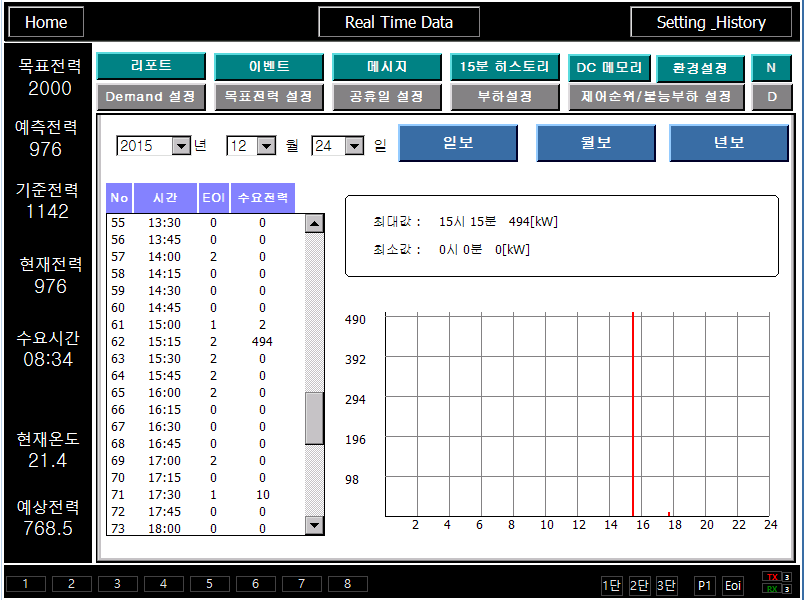Show the 월보 monthly report
Screen dimensions: 804x600
tap(596, 143)
